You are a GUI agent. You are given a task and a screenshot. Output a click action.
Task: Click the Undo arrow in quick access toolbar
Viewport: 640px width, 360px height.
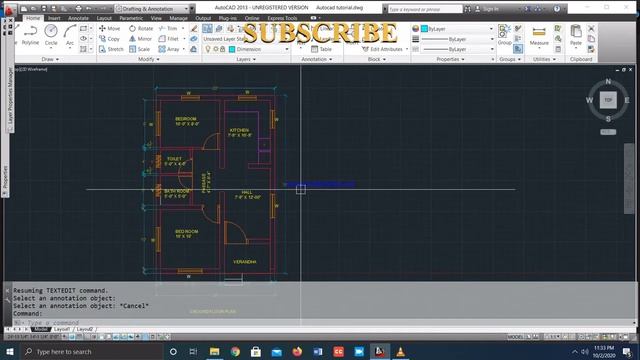pyautogui.click(x=88, y=9)
